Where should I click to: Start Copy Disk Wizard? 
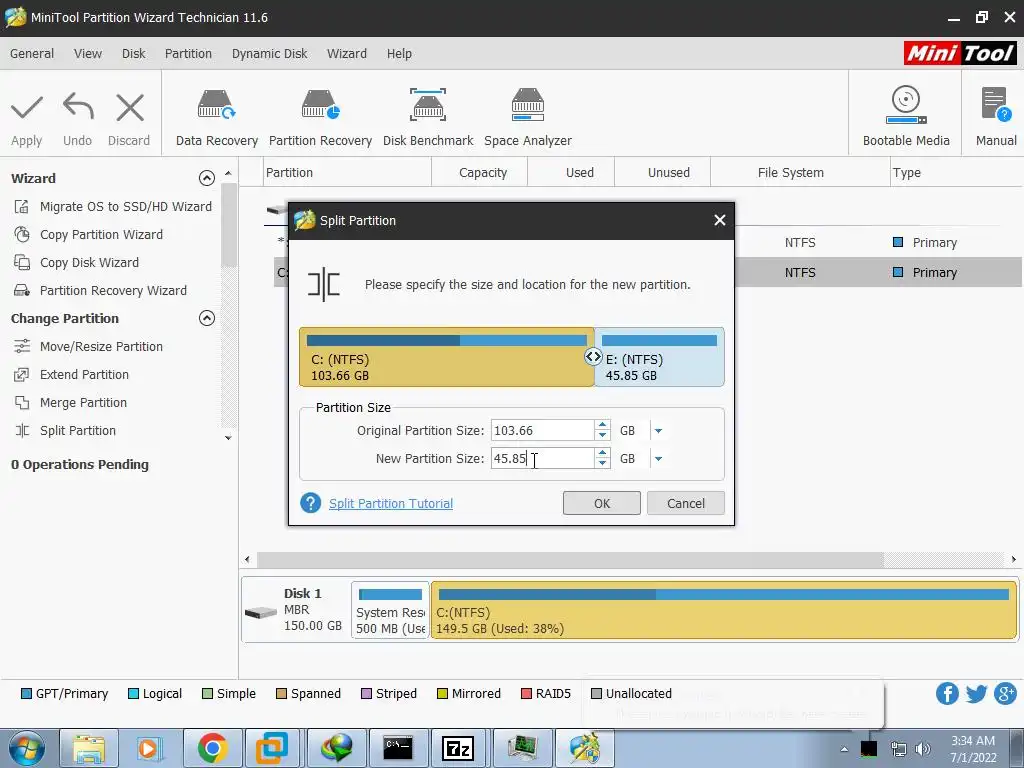point(89,263)
